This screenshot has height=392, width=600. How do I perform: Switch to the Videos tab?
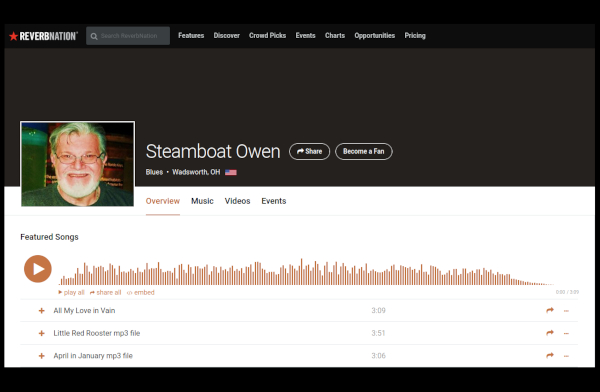pyautogui.click(x=237, y=201)
